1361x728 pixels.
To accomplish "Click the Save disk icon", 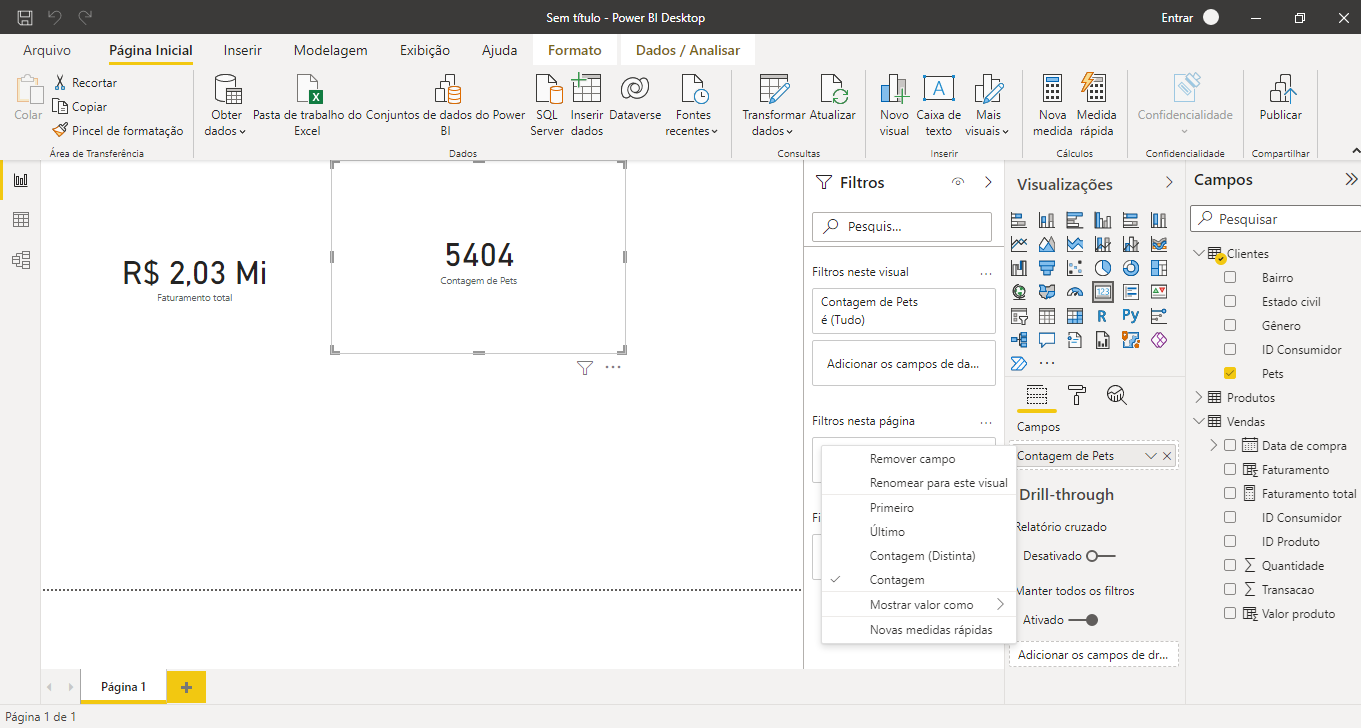I will click(x=25, y=18).
